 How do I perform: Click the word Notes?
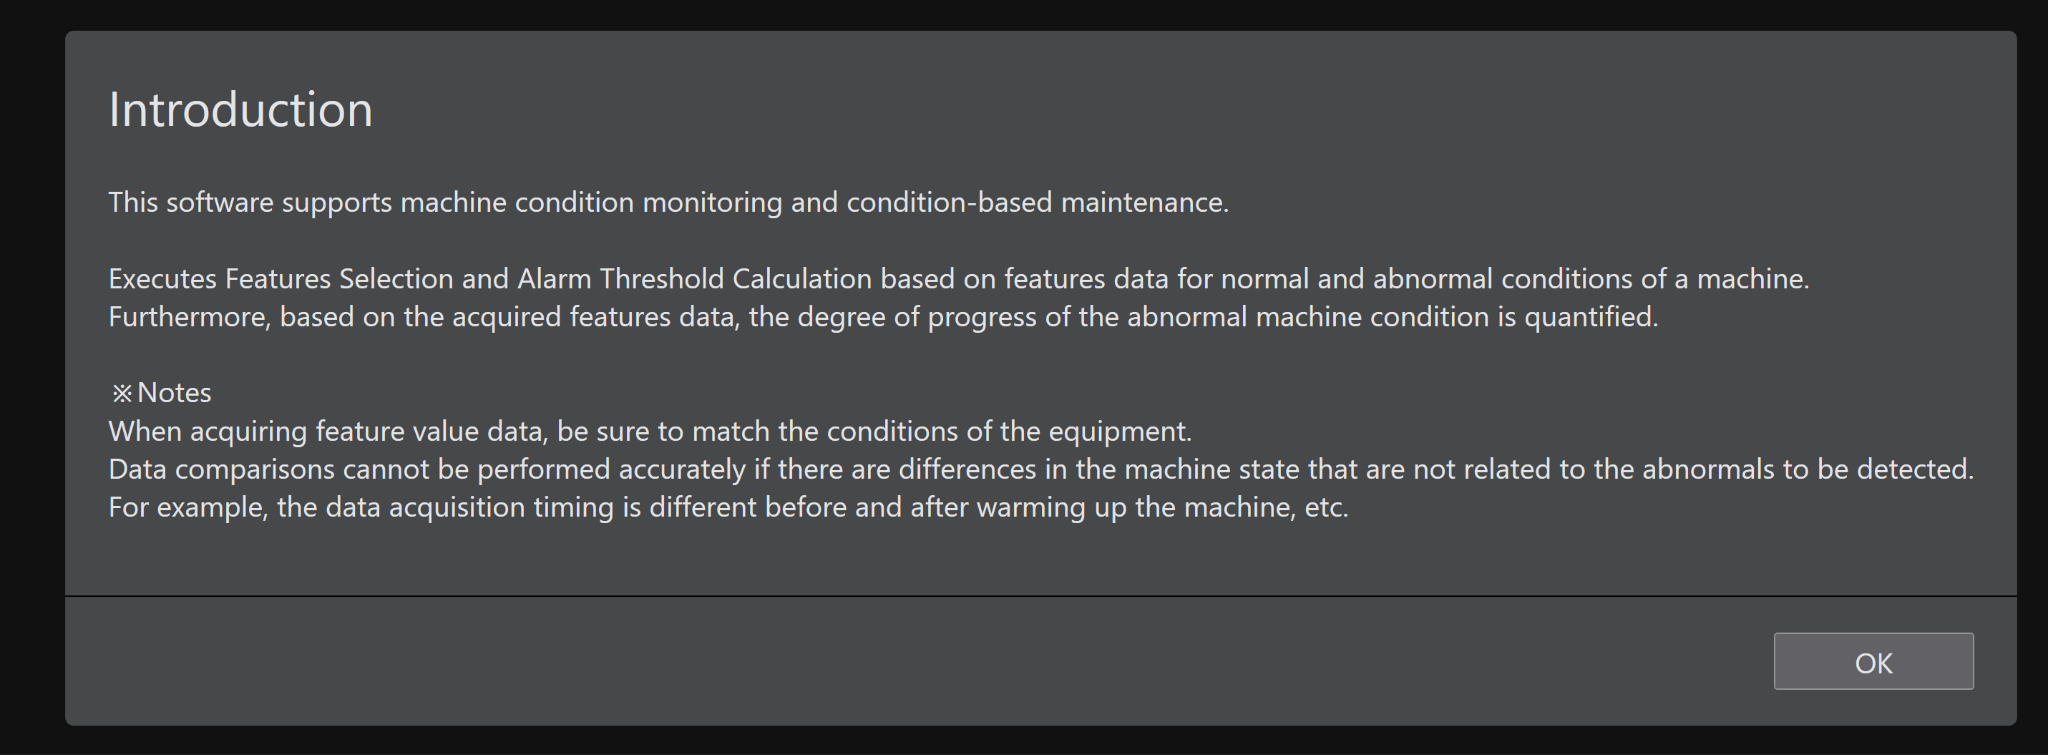174,393
